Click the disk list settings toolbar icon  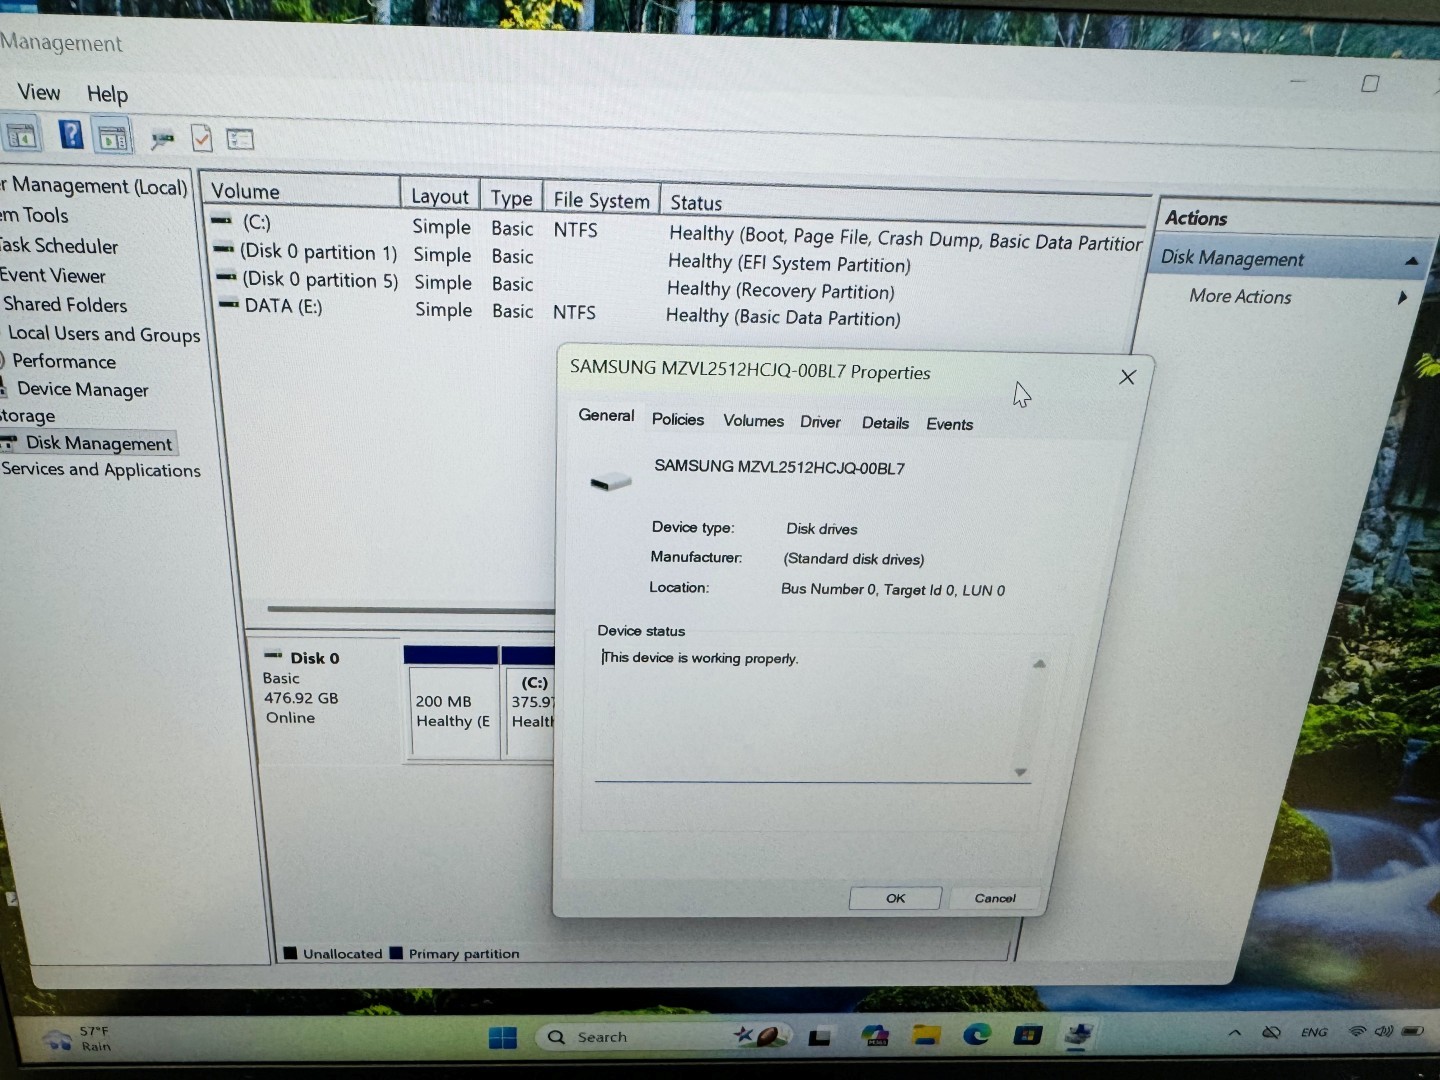tap(240, 140)
